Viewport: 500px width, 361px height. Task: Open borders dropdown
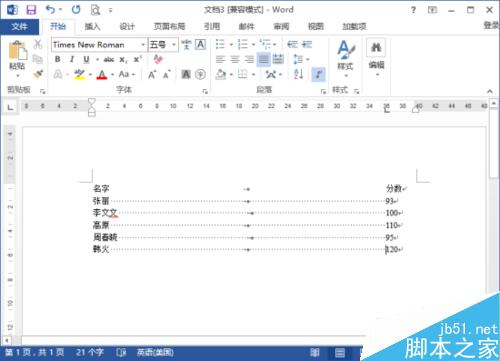(253, 74)
